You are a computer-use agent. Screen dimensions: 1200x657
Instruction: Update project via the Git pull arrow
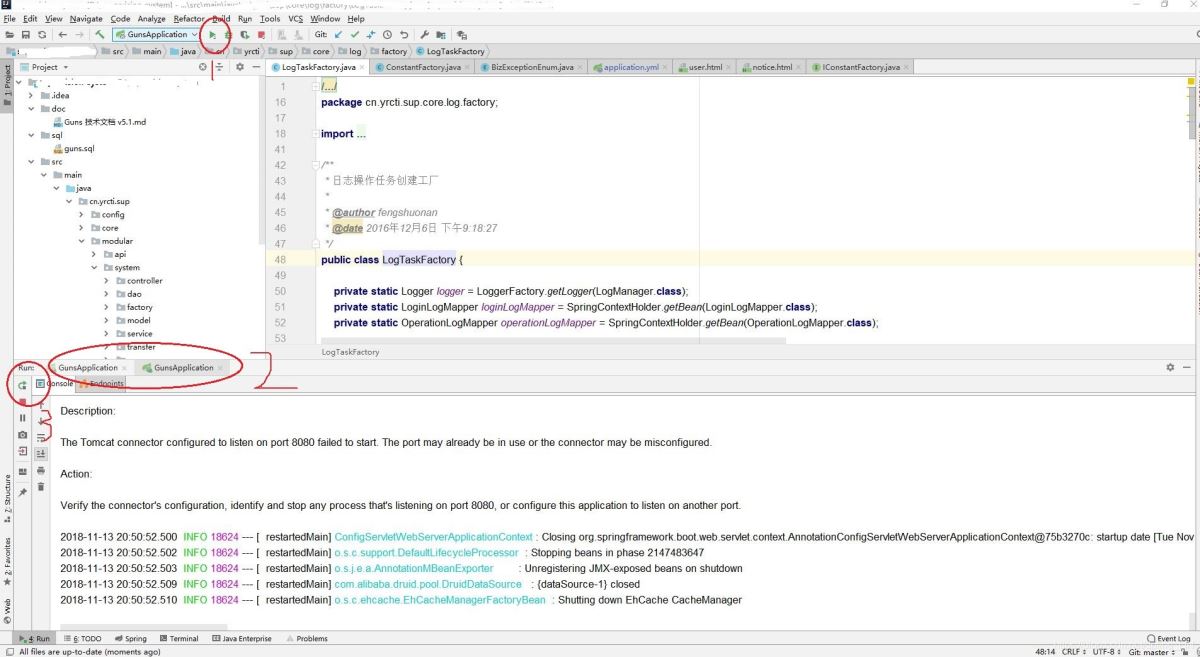coord(338,34)
